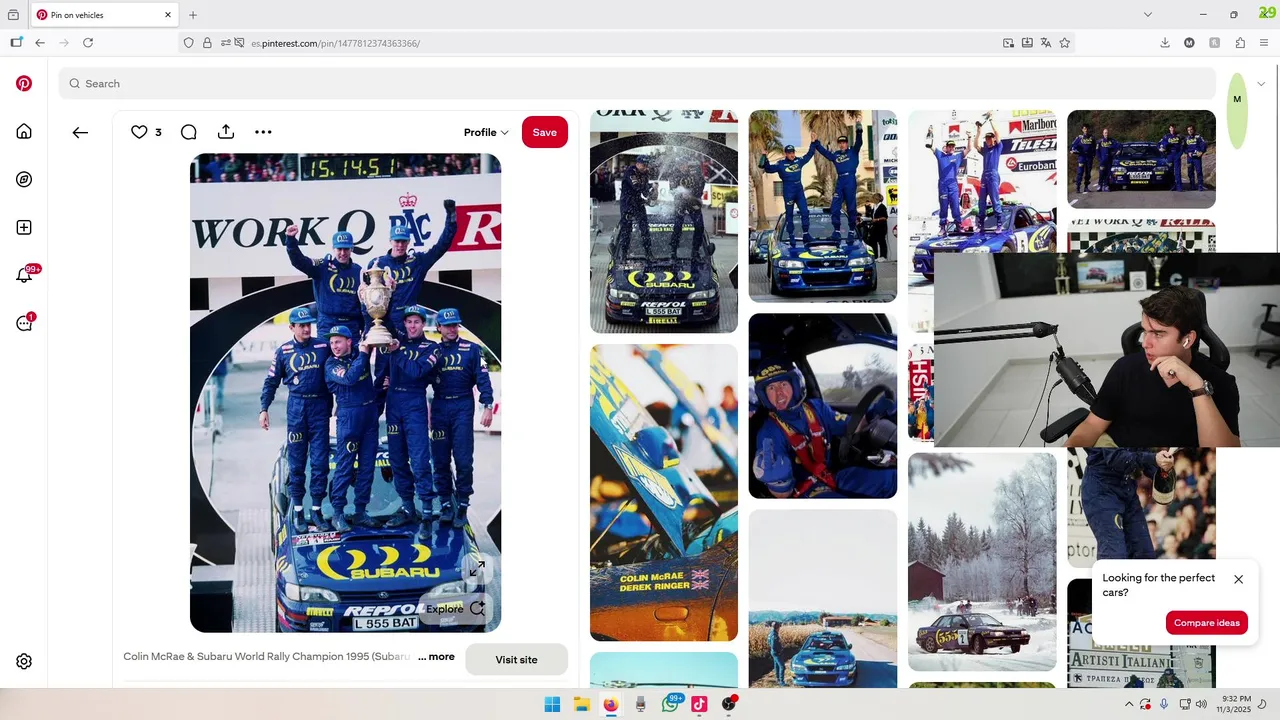
Task: Open the volume speaker icon in system tray
Action: point(1200,704)
